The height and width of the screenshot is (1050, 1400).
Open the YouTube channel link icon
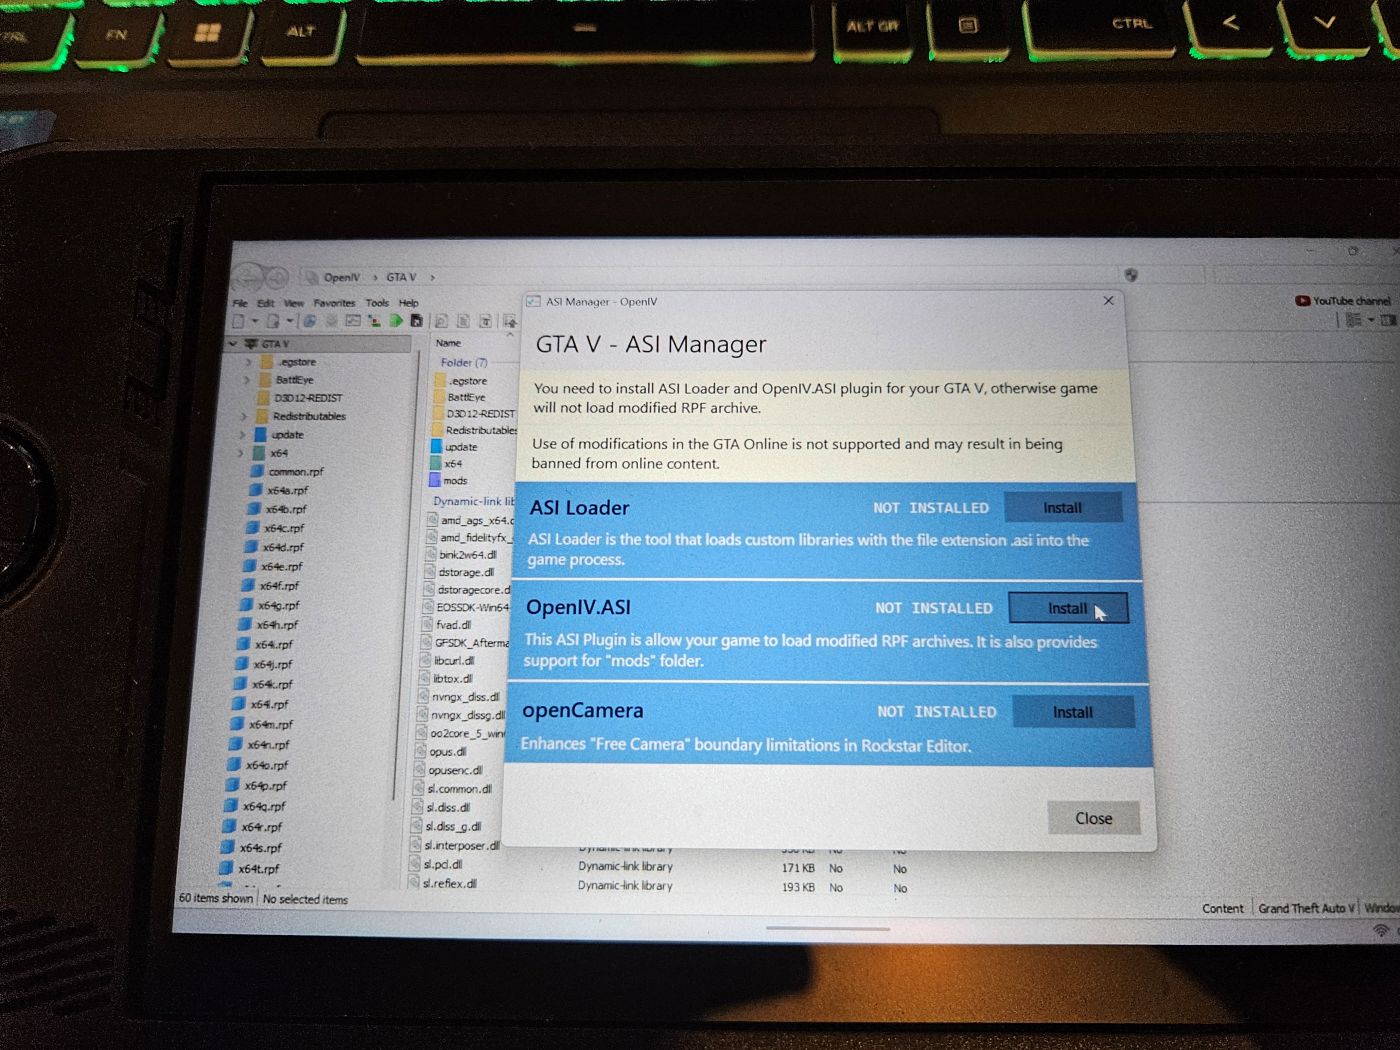click(1302, 300)
